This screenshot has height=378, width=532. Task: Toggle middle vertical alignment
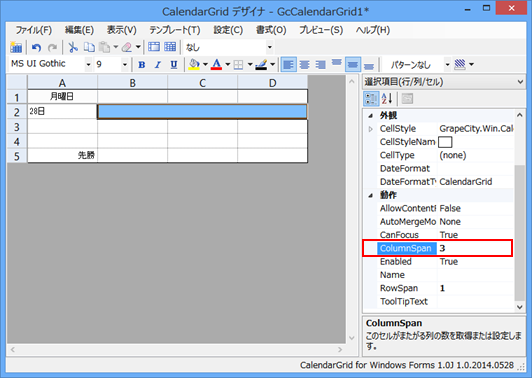pyautogui.click(x=353, y=64)
